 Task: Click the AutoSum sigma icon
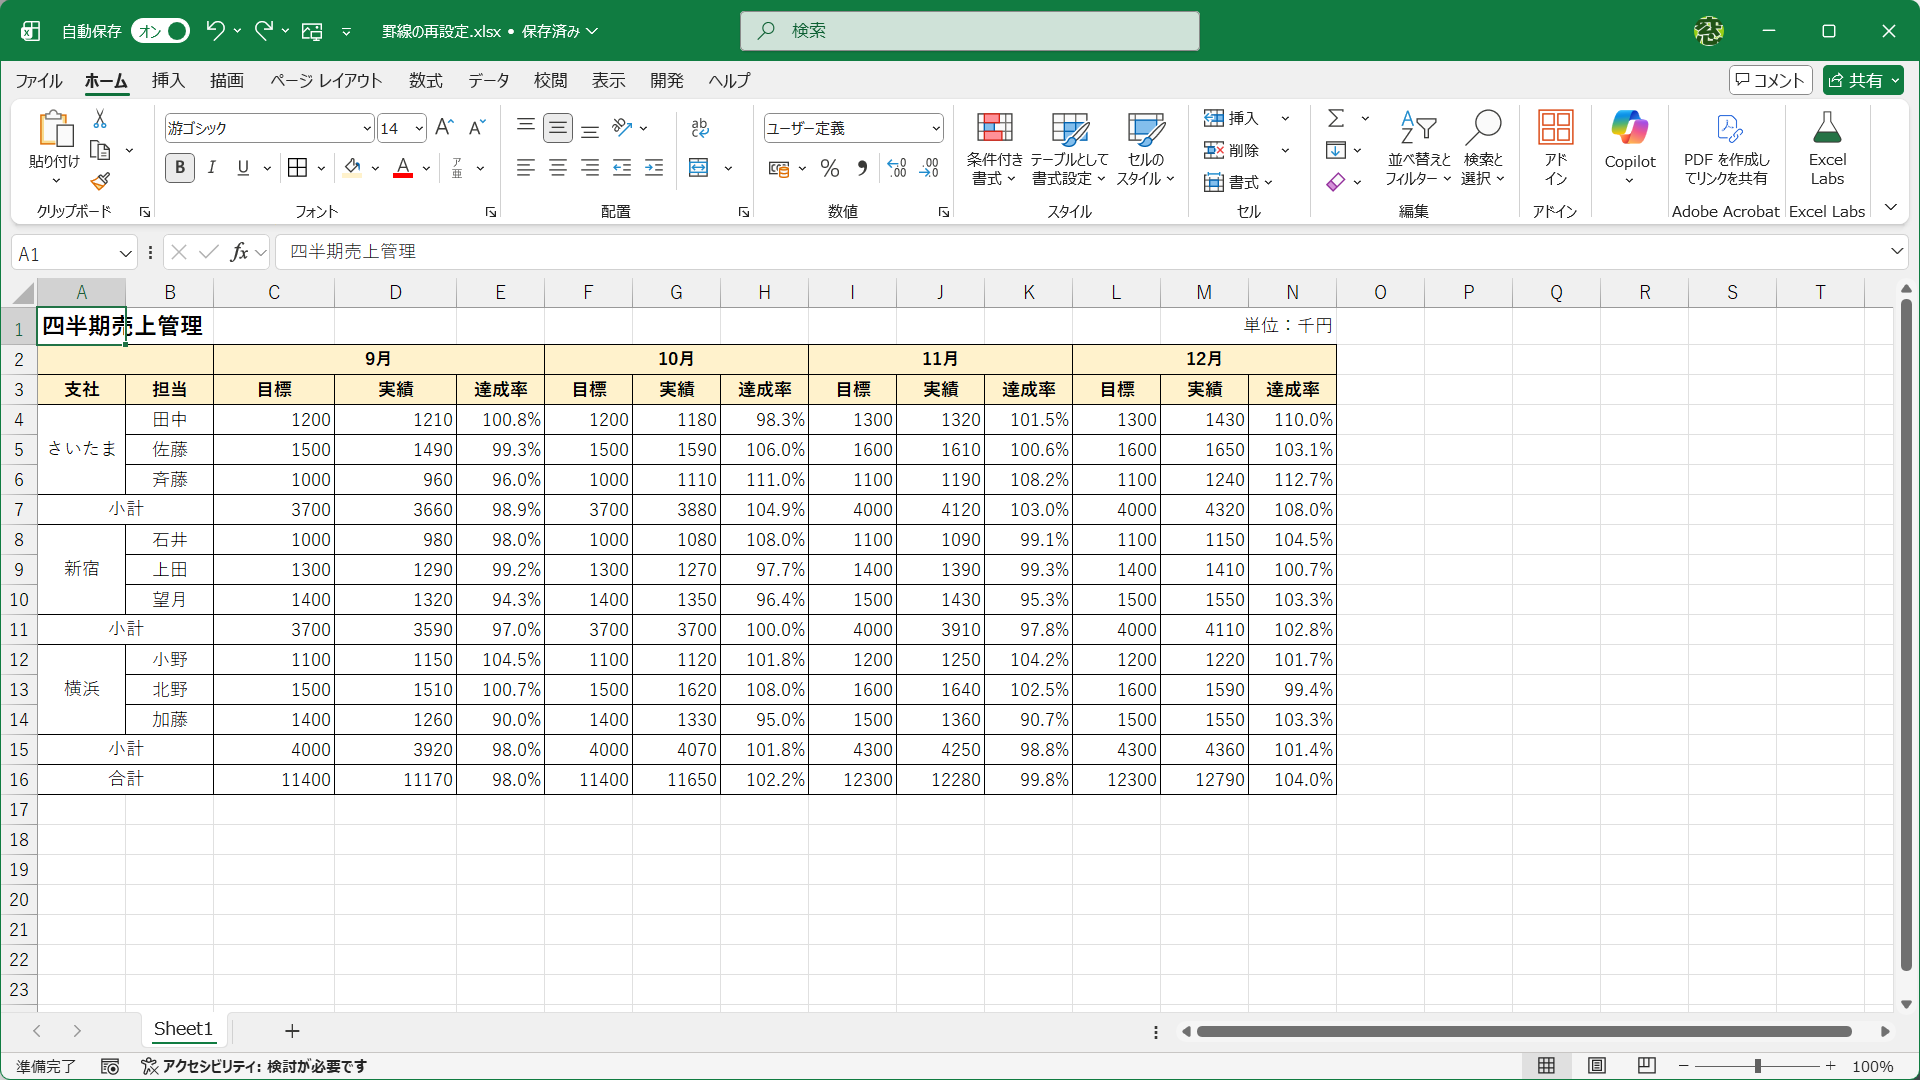coord(1336,119)
